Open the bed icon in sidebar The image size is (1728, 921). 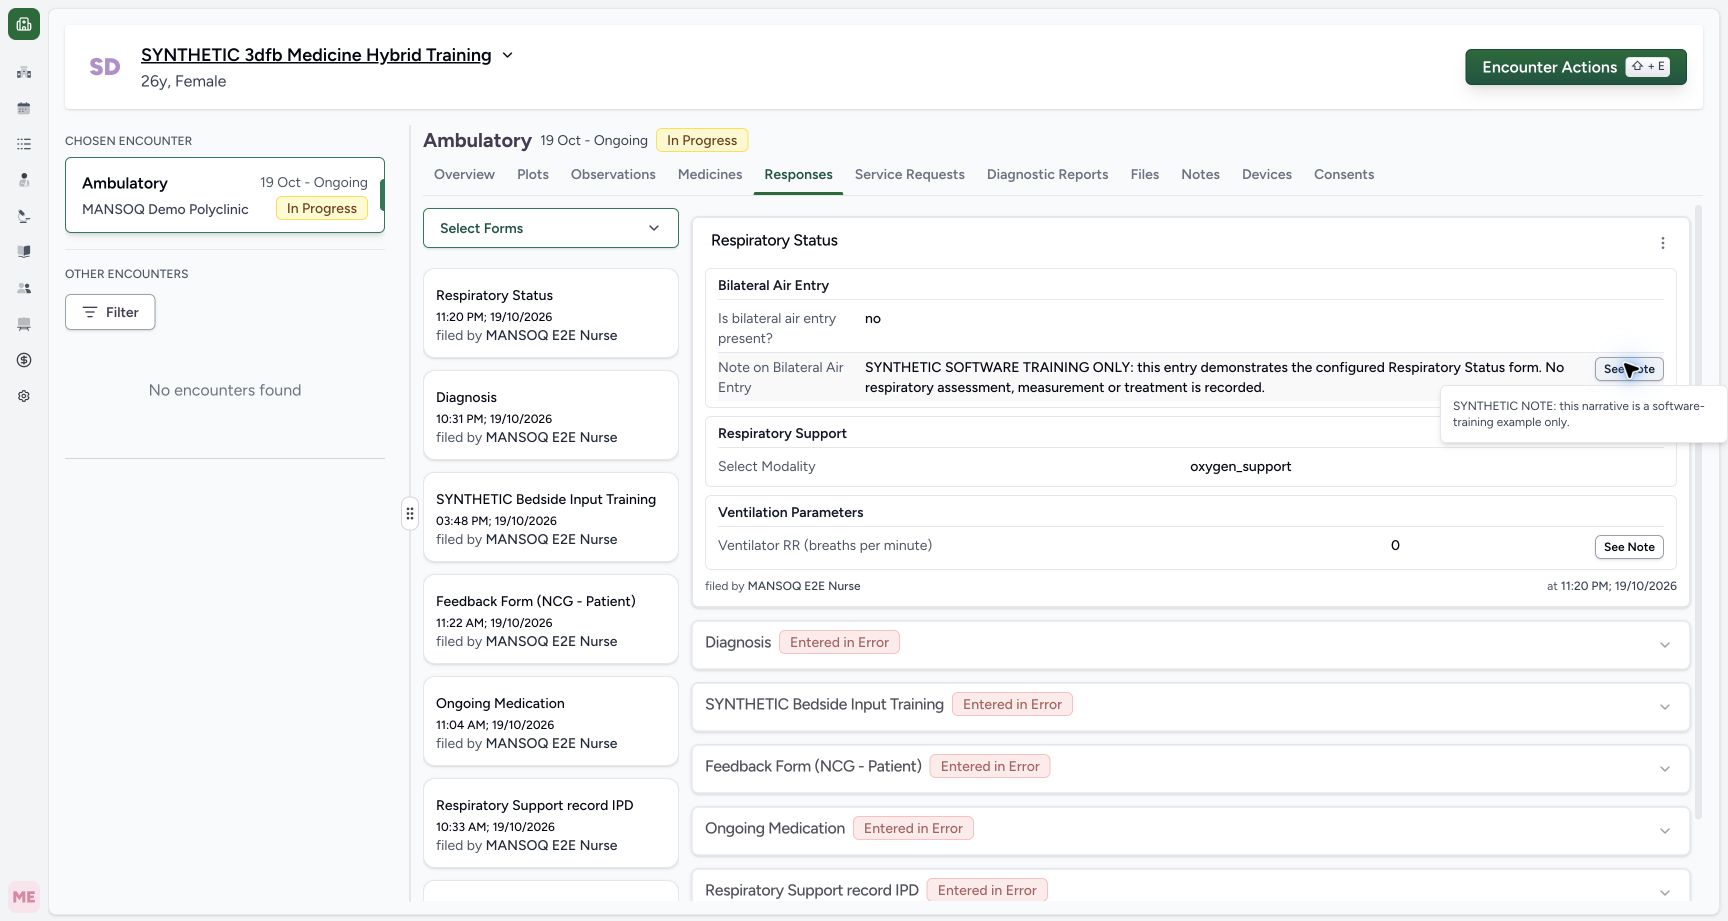(24, 324)
